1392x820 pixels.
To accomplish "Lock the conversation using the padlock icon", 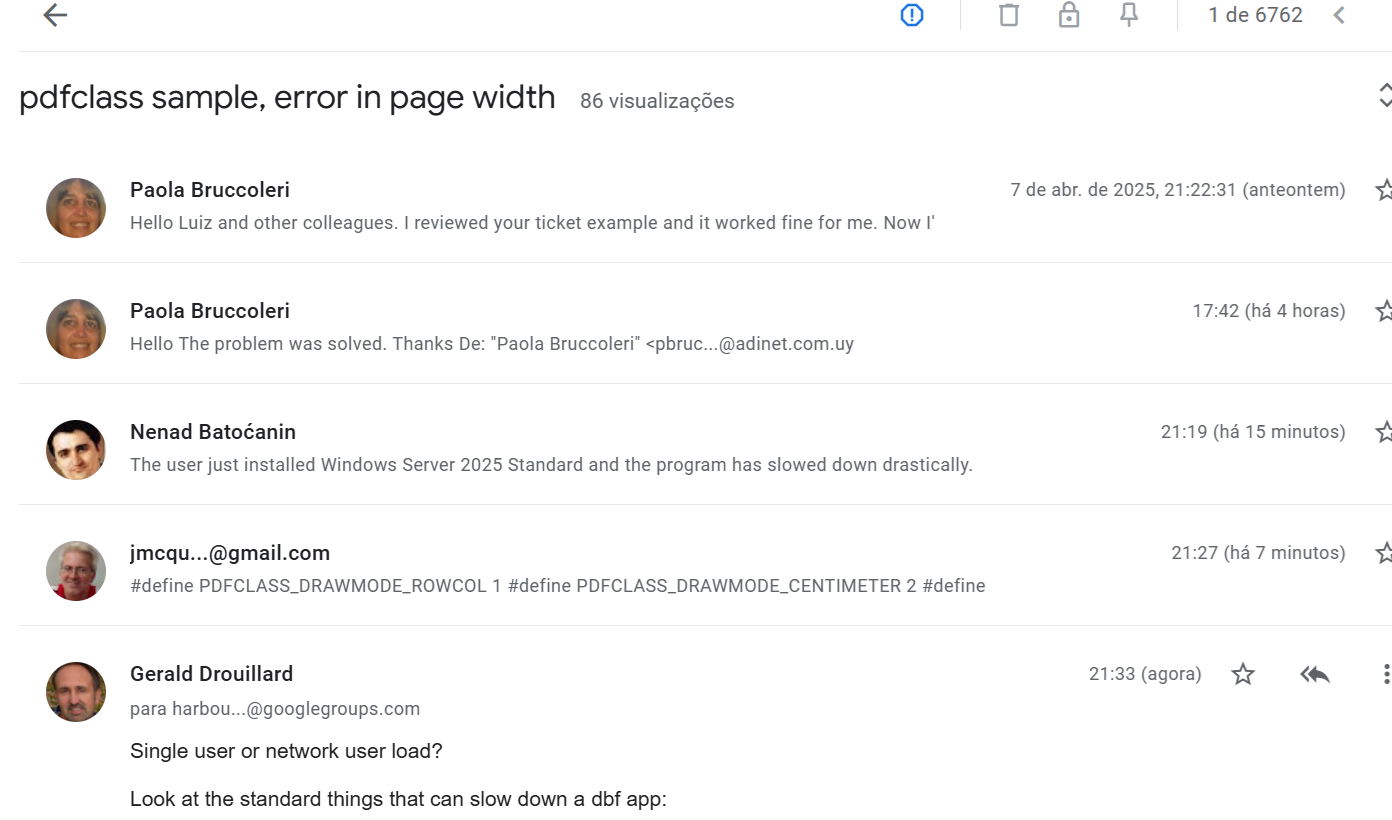I will 1069,15.
